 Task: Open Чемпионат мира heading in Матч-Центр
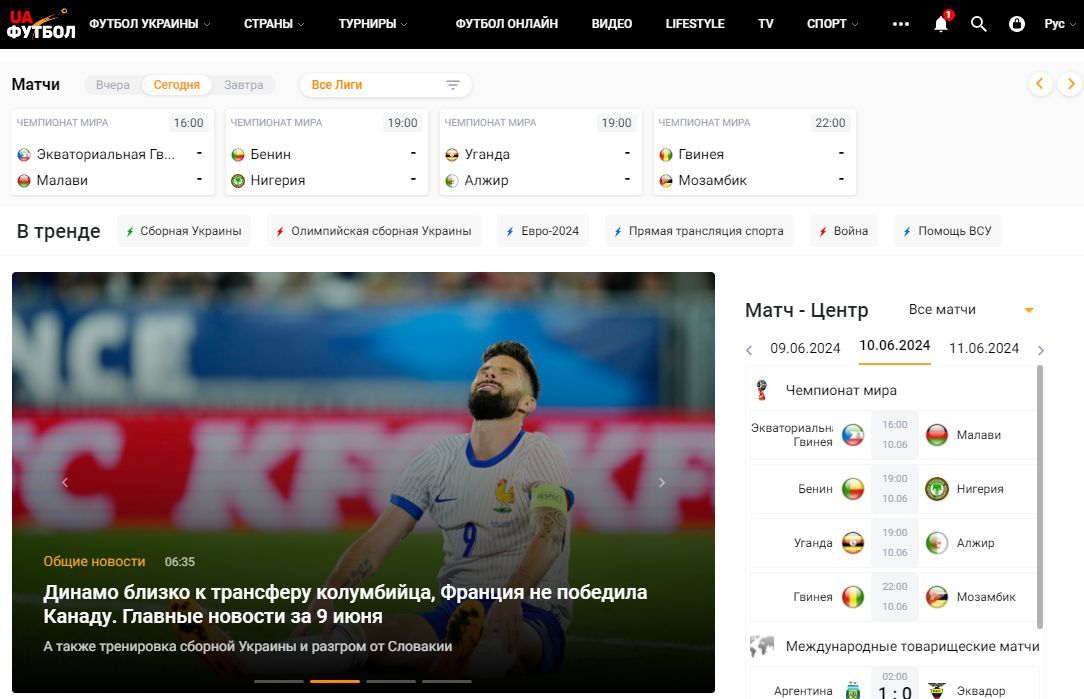pos(841,390)
